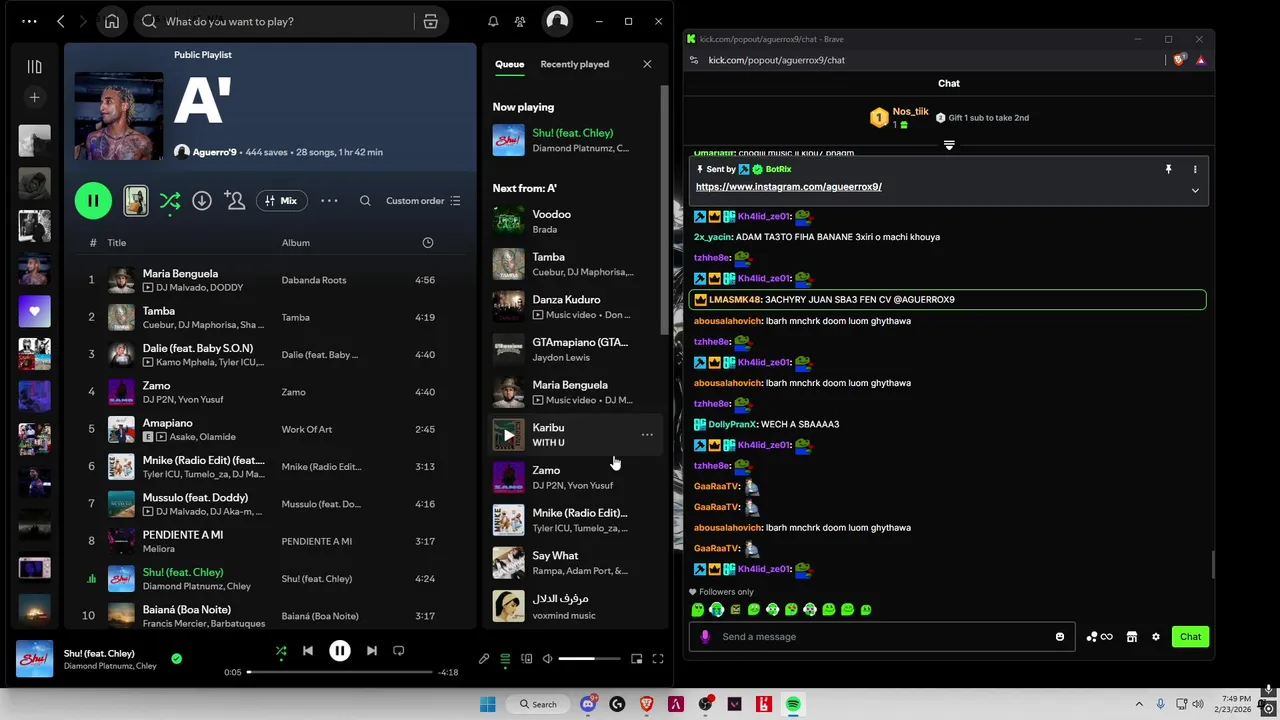Open Browse icon beside Spotify search

pyautogui.click(x=430, y=21)
